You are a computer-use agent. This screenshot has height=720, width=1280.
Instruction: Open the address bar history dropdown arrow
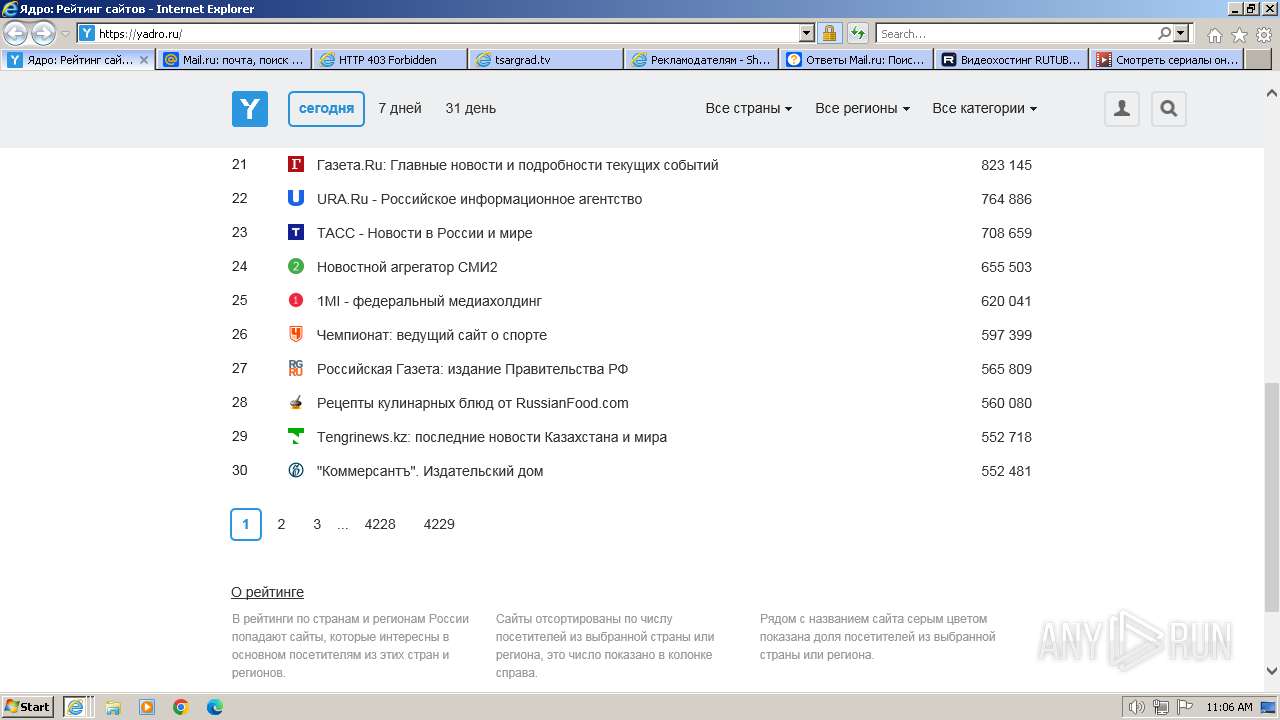pyautogui.click(x=807, y=33)
